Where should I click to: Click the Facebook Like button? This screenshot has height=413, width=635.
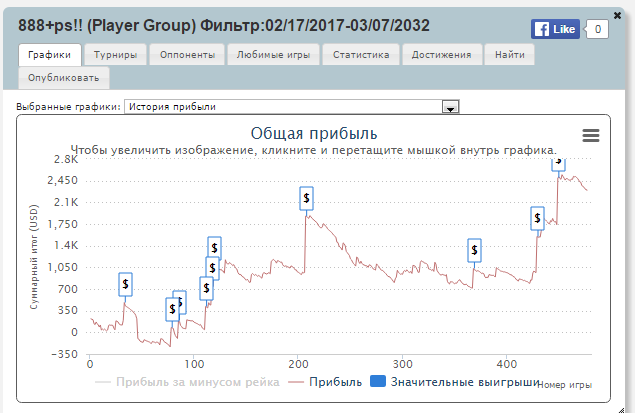555,29
